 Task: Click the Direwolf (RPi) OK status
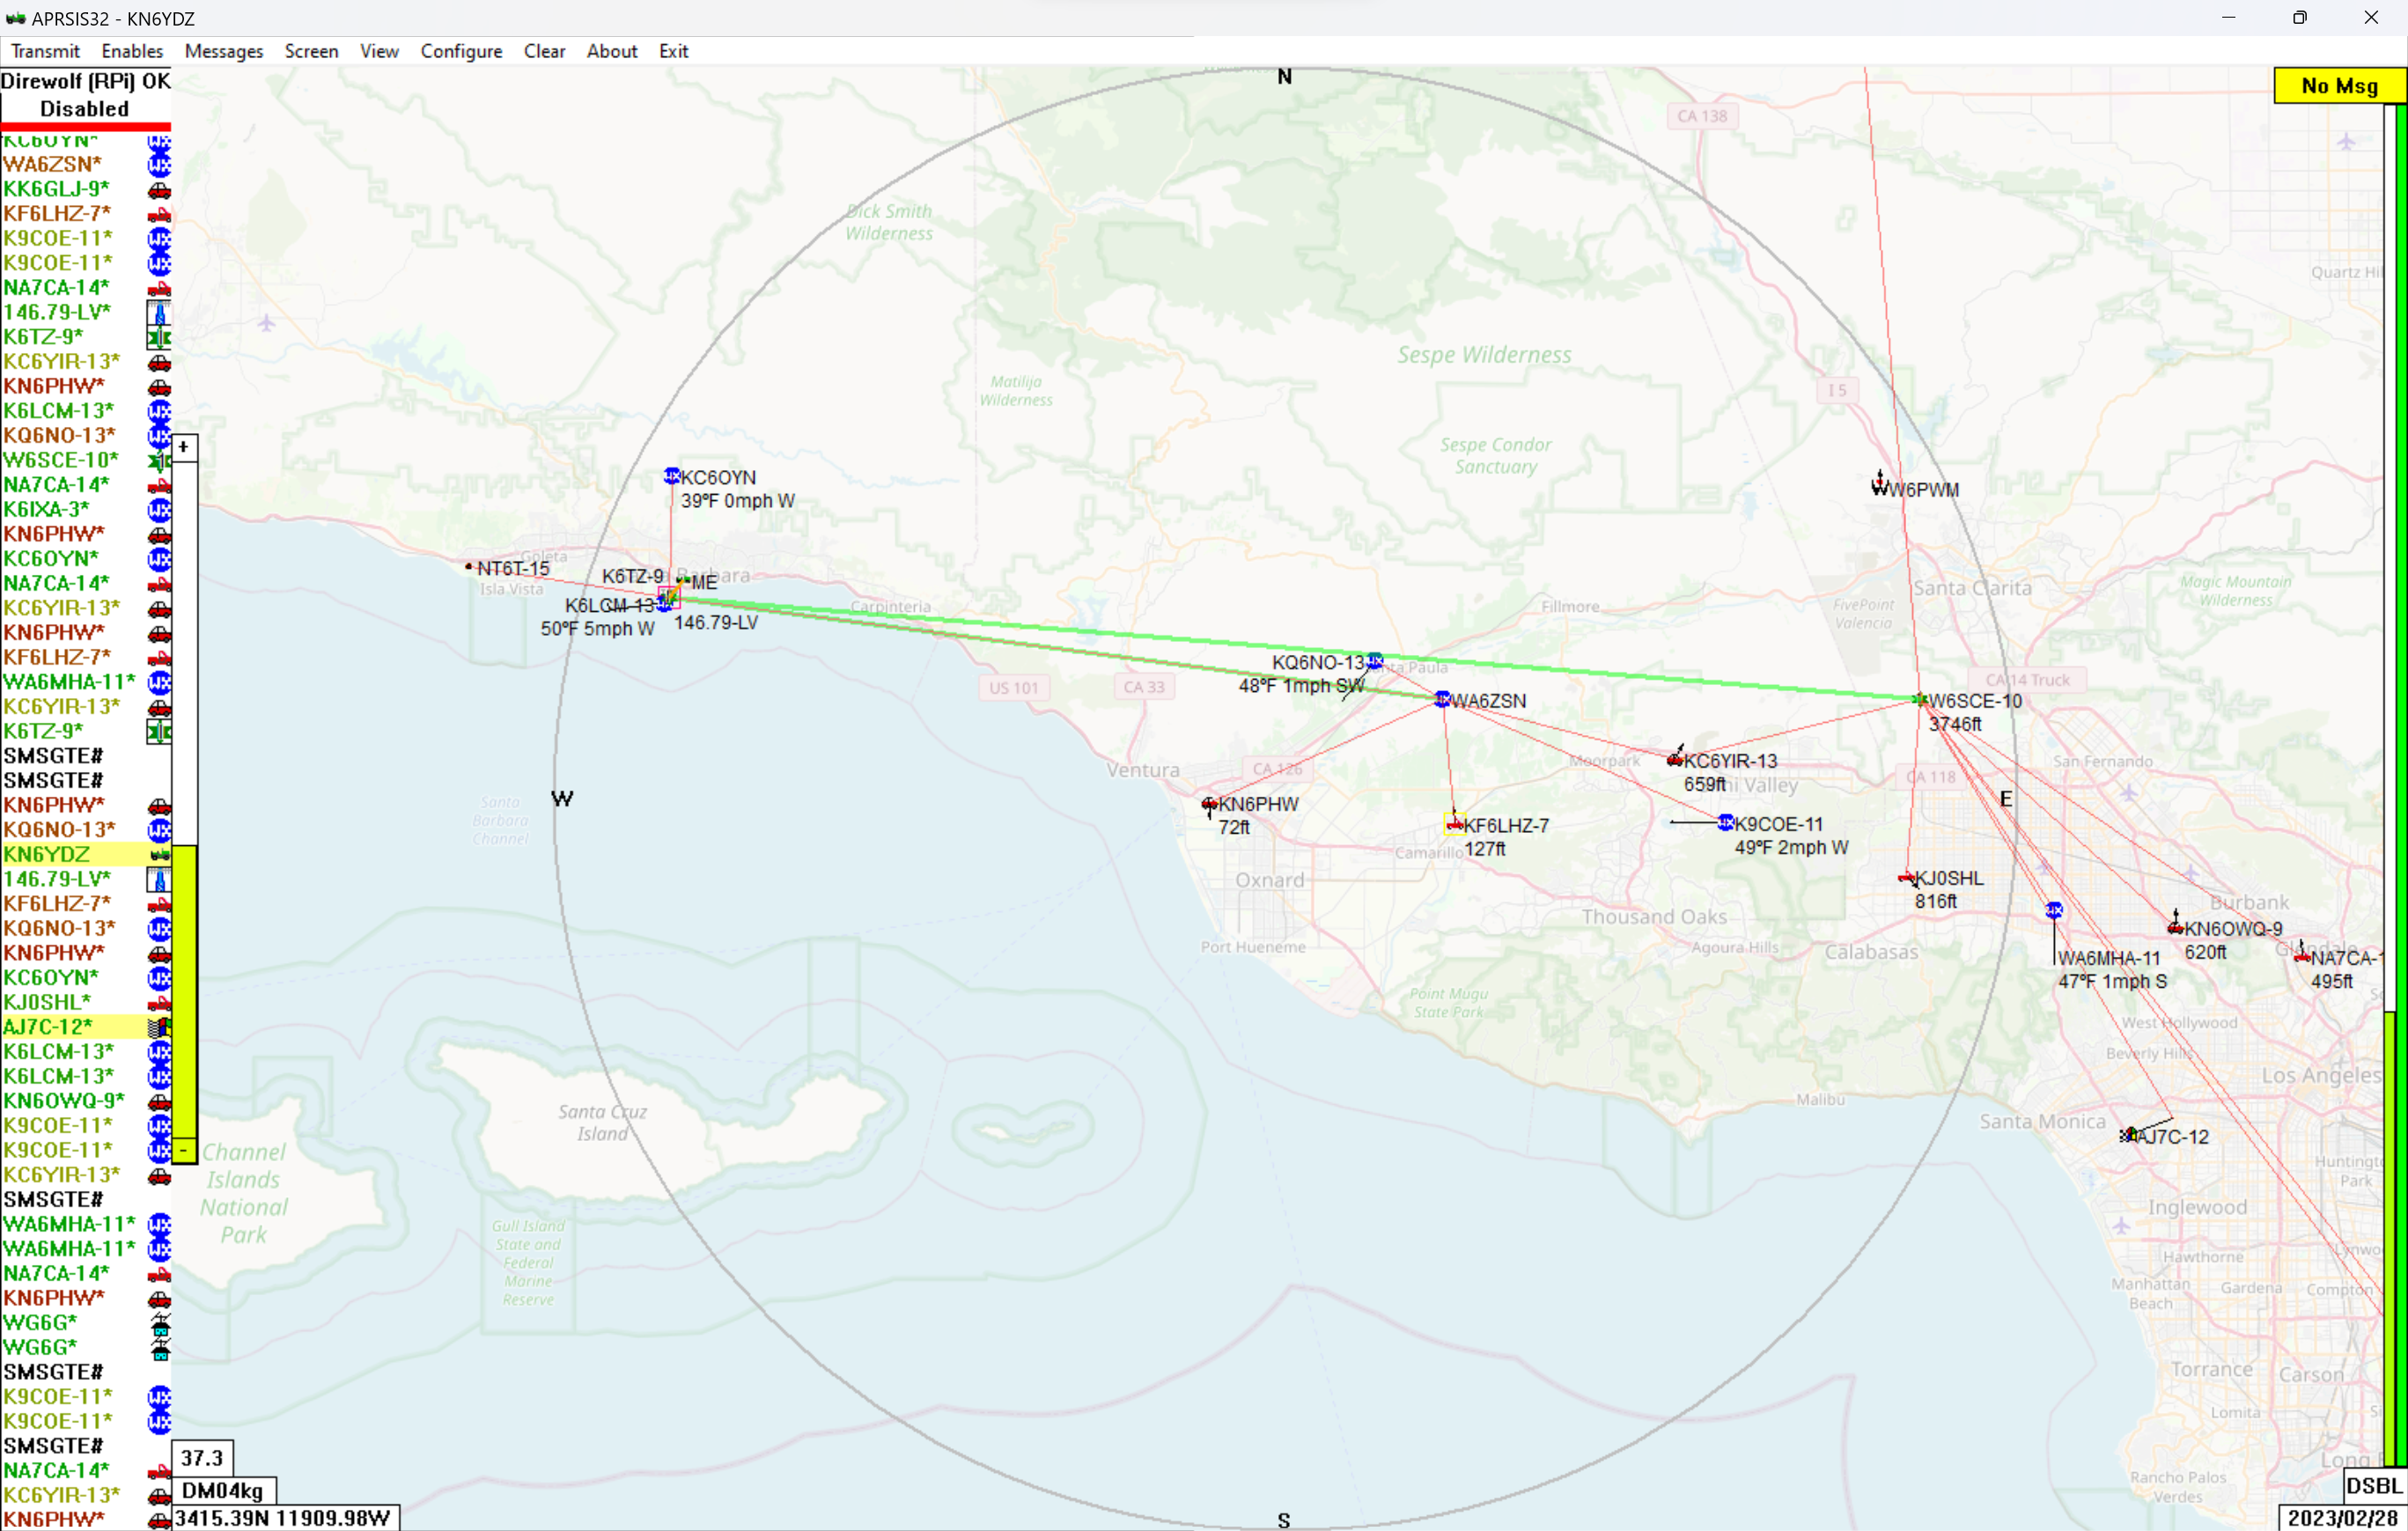(86, 81)
